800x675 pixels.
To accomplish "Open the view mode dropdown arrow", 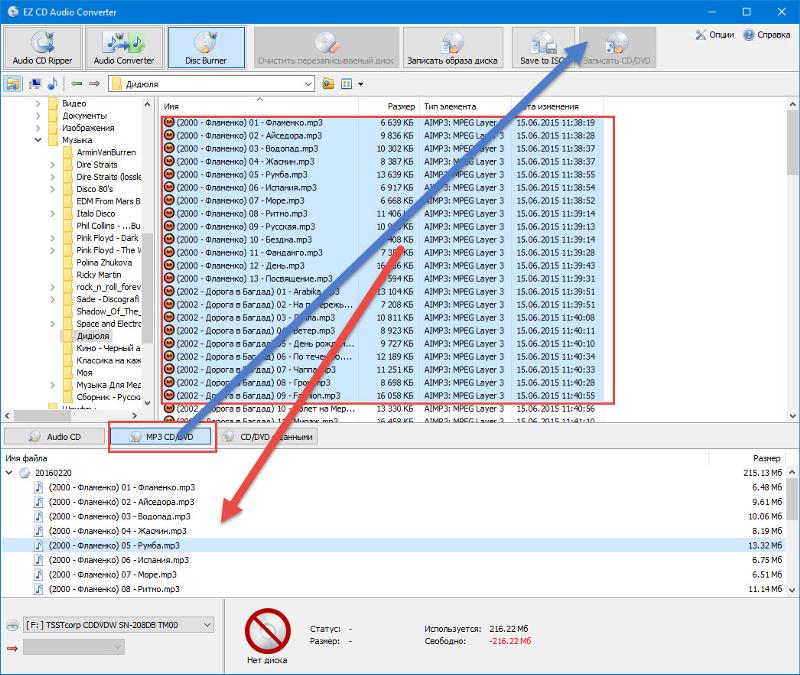I will [x=361, y=84].
